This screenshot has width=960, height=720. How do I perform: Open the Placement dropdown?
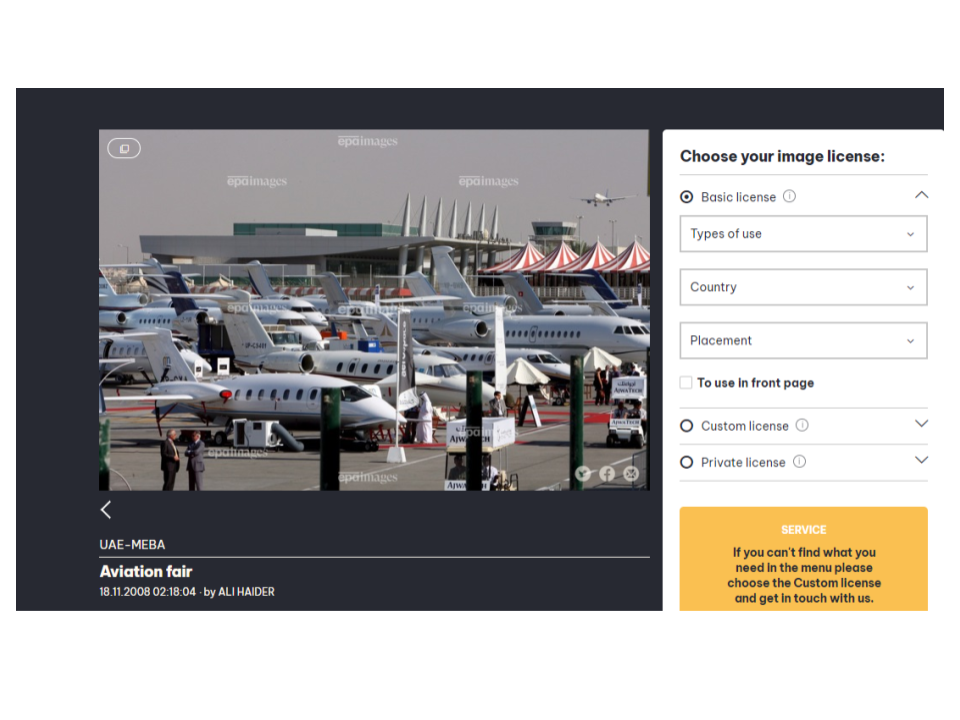tap(803, 340)
